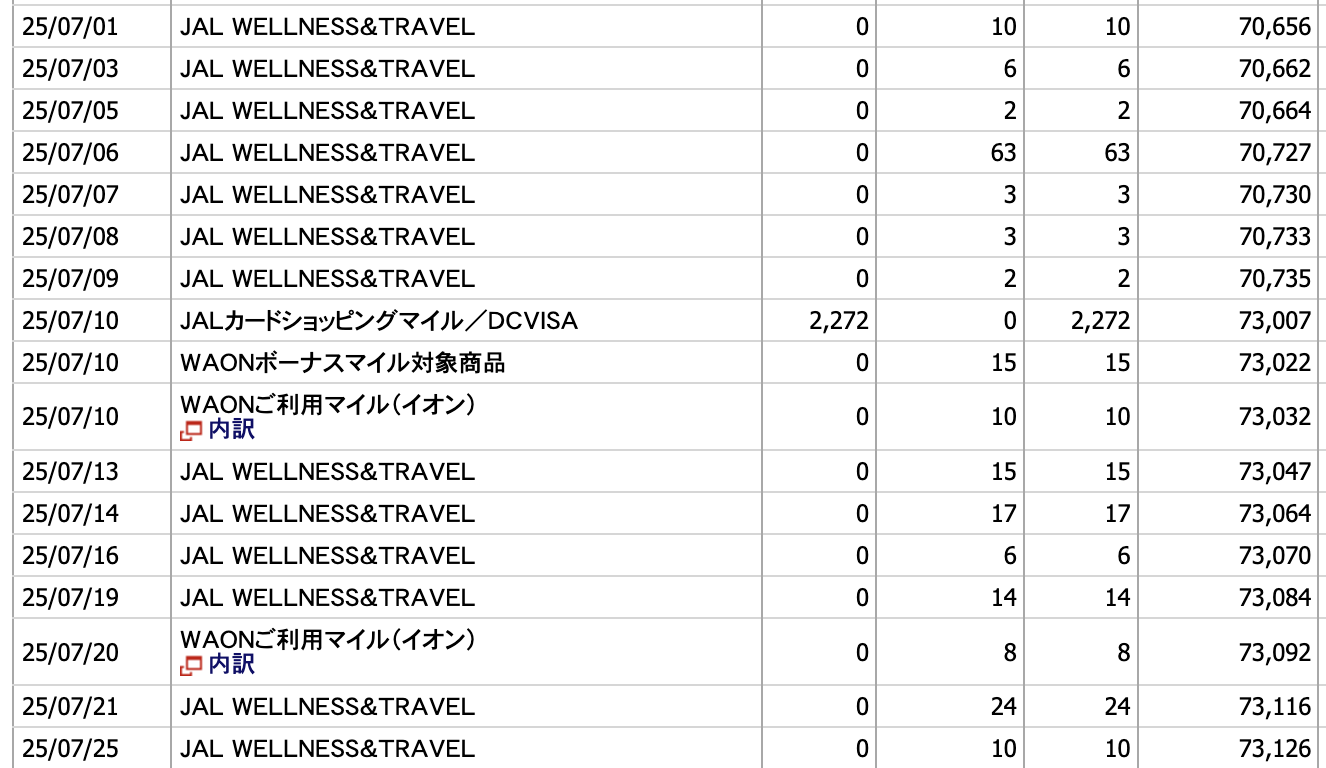Click the 25/07/19 JAL WELLNESS&TRAVEL description

click(x=328, y=597)
